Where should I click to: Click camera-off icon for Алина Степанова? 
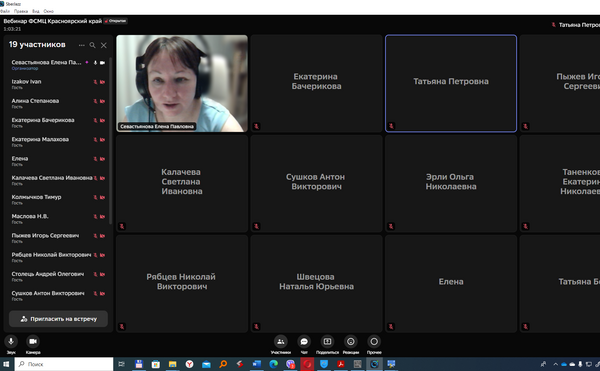102,101
